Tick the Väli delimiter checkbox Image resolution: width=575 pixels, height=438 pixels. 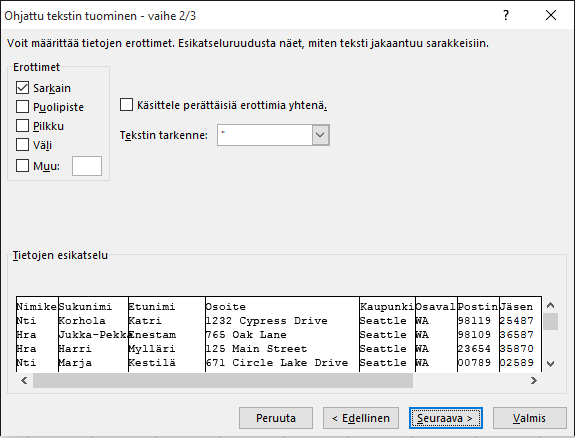pyautogui.click(x=22, y=145)
